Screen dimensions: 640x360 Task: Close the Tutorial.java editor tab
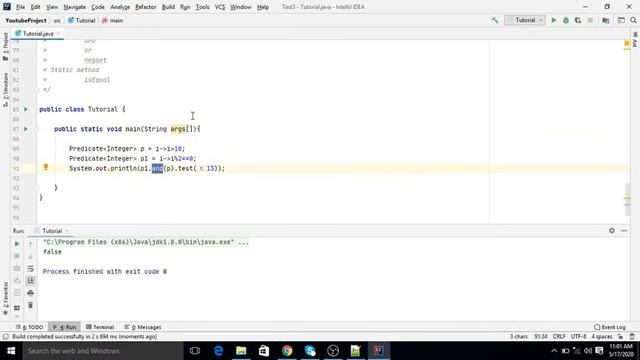[58, 33]
